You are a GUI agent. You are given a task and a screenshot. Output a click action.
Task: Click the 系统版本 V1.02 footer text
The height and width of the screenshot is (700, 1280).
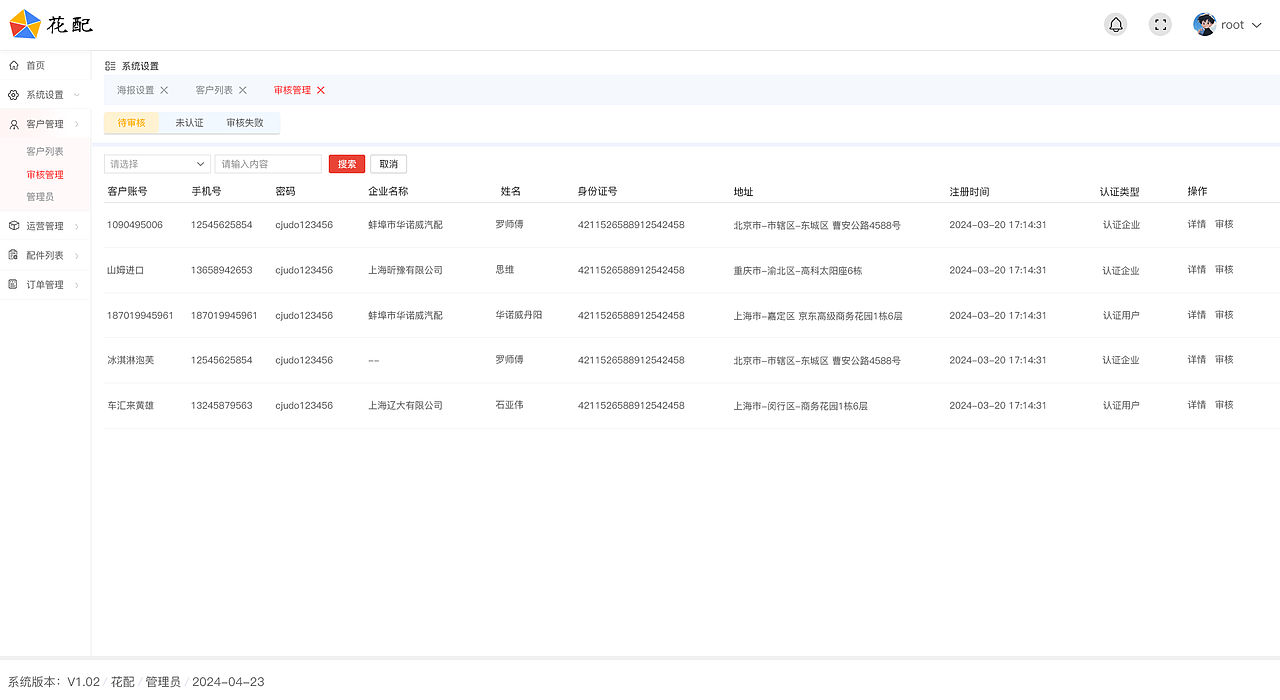(x=54, y=681)
